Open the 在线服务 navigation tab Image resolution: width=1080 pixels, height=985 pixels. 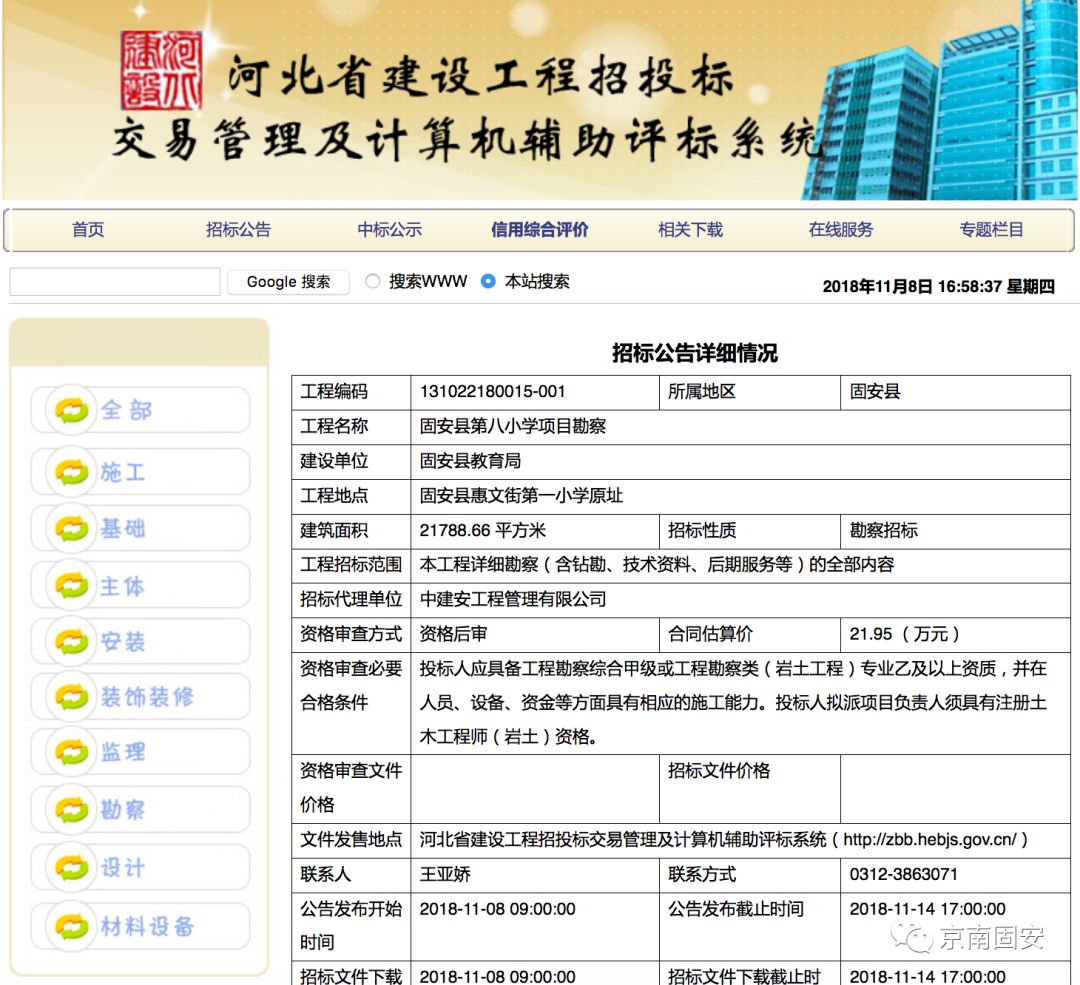pos(840,229)
